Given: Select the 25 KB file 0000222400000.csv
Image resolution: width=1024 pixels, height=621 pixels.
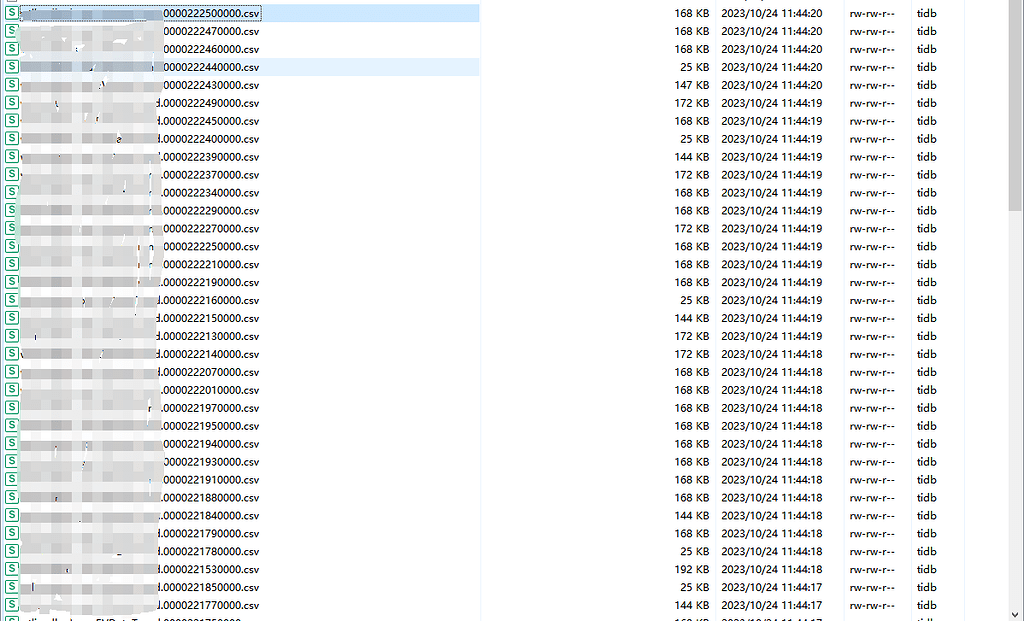Looking at the screenshot, I should pos(210,138).
